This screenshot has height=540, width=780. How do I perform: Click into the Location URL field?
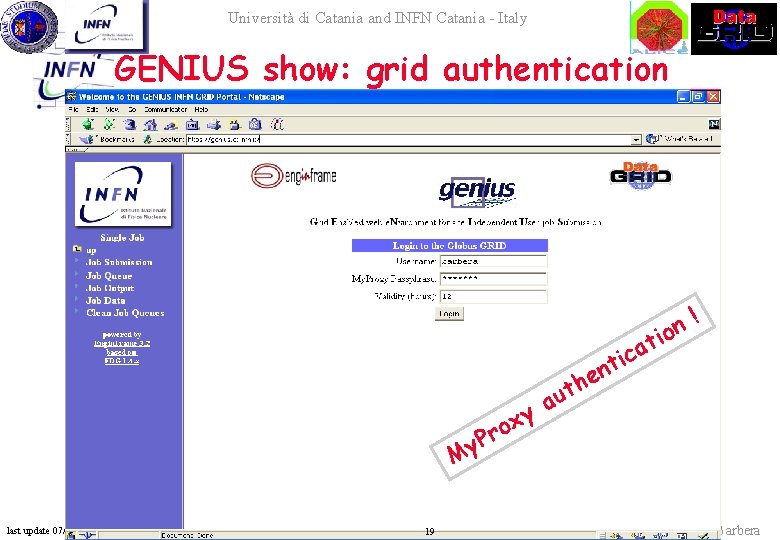pyautogui.click(x=409, y=140)
